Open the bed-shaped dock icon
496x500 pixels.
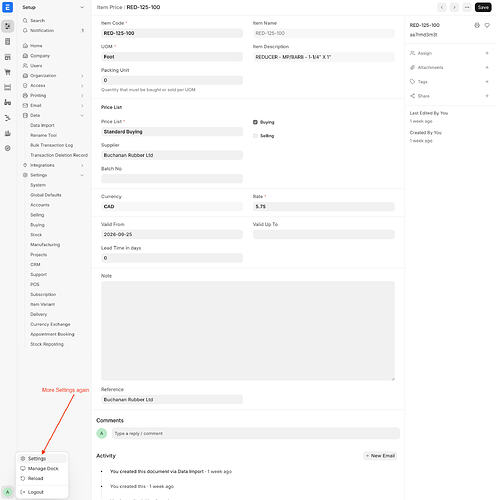click(7, 87)
